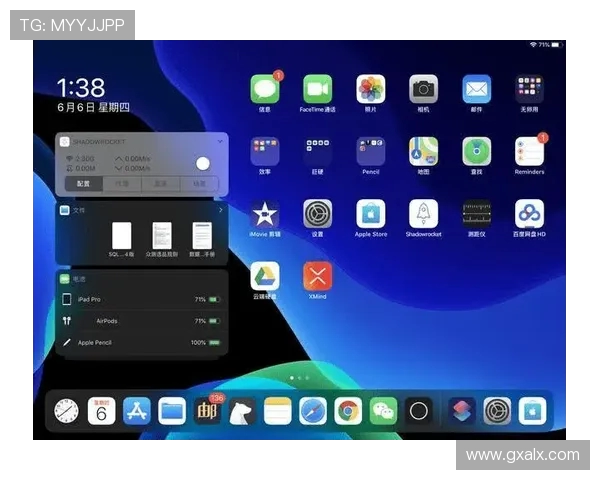Open Chrome in the dock
Image resolution: width=600 pixels, height=480 pixels.
(348, 410)
